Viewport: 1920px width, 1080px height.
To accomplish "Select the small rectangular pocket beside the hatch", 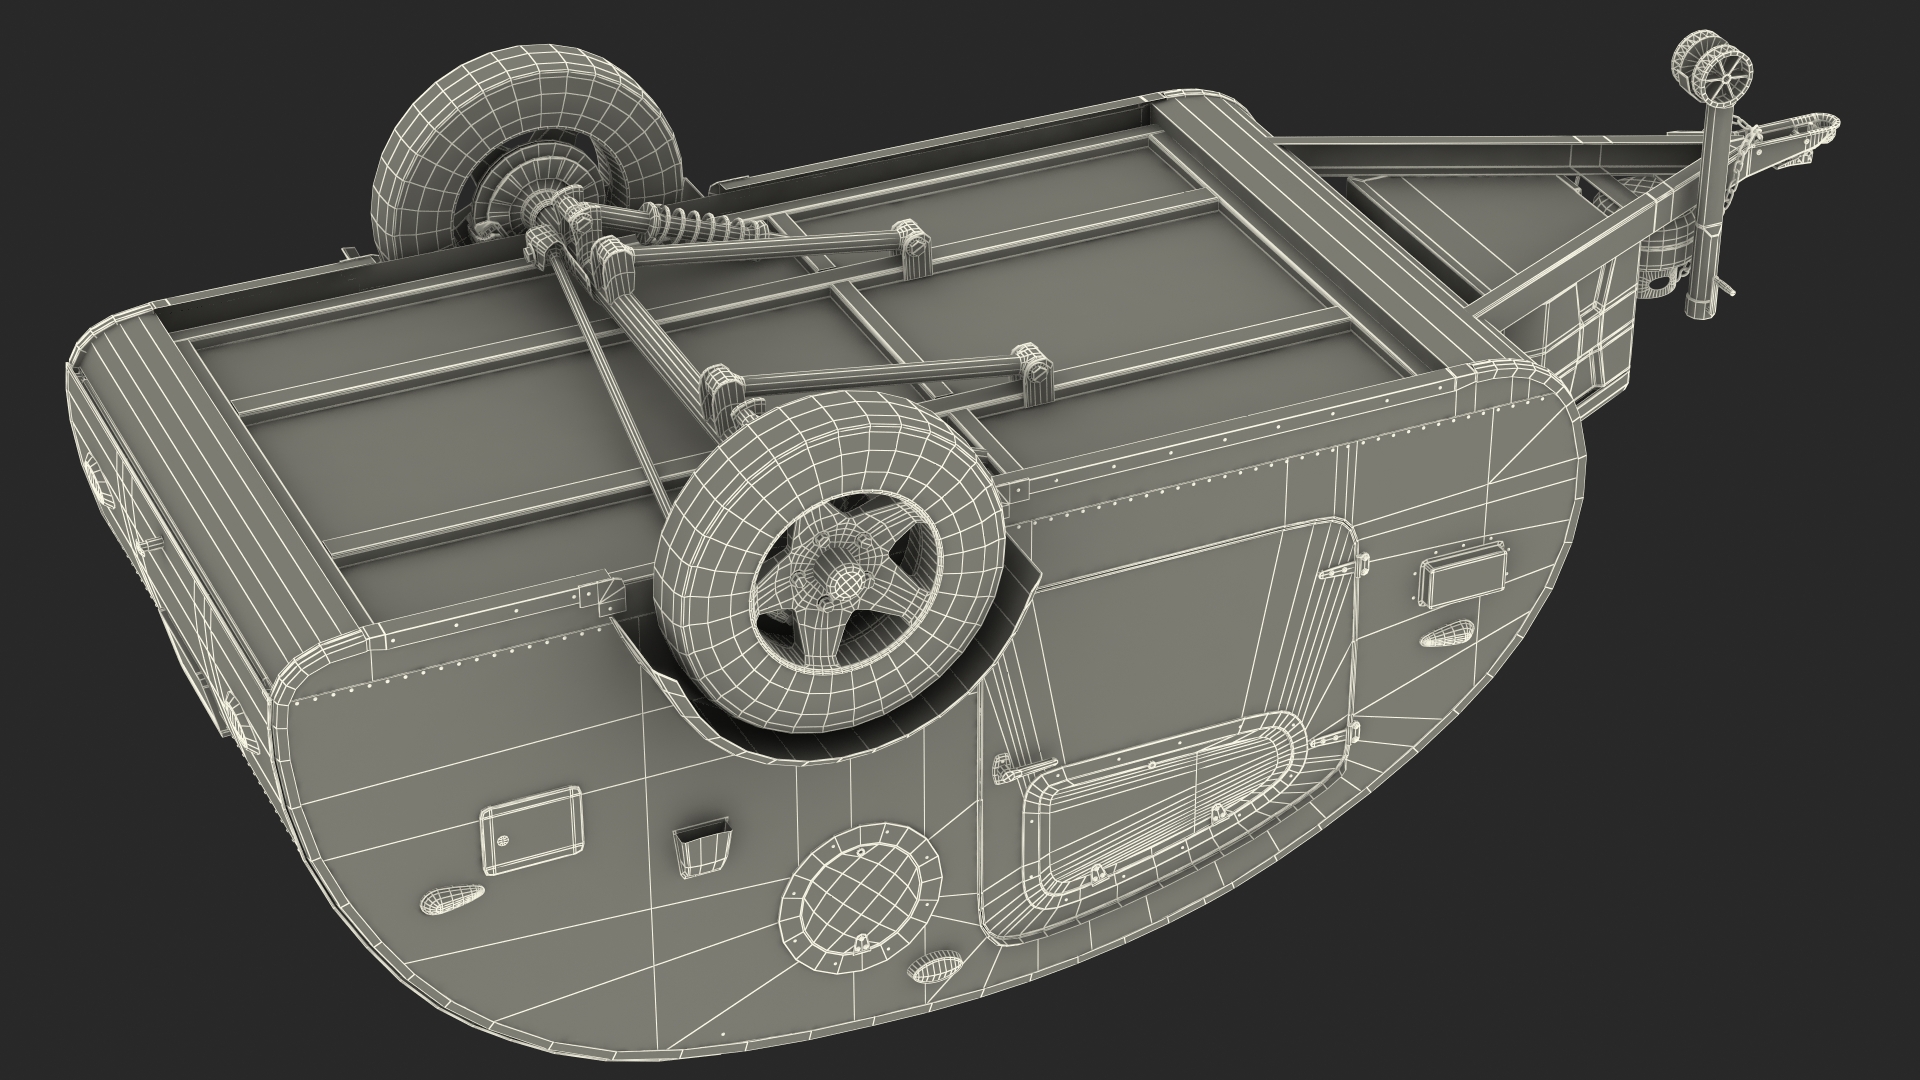I will [702, 848].
